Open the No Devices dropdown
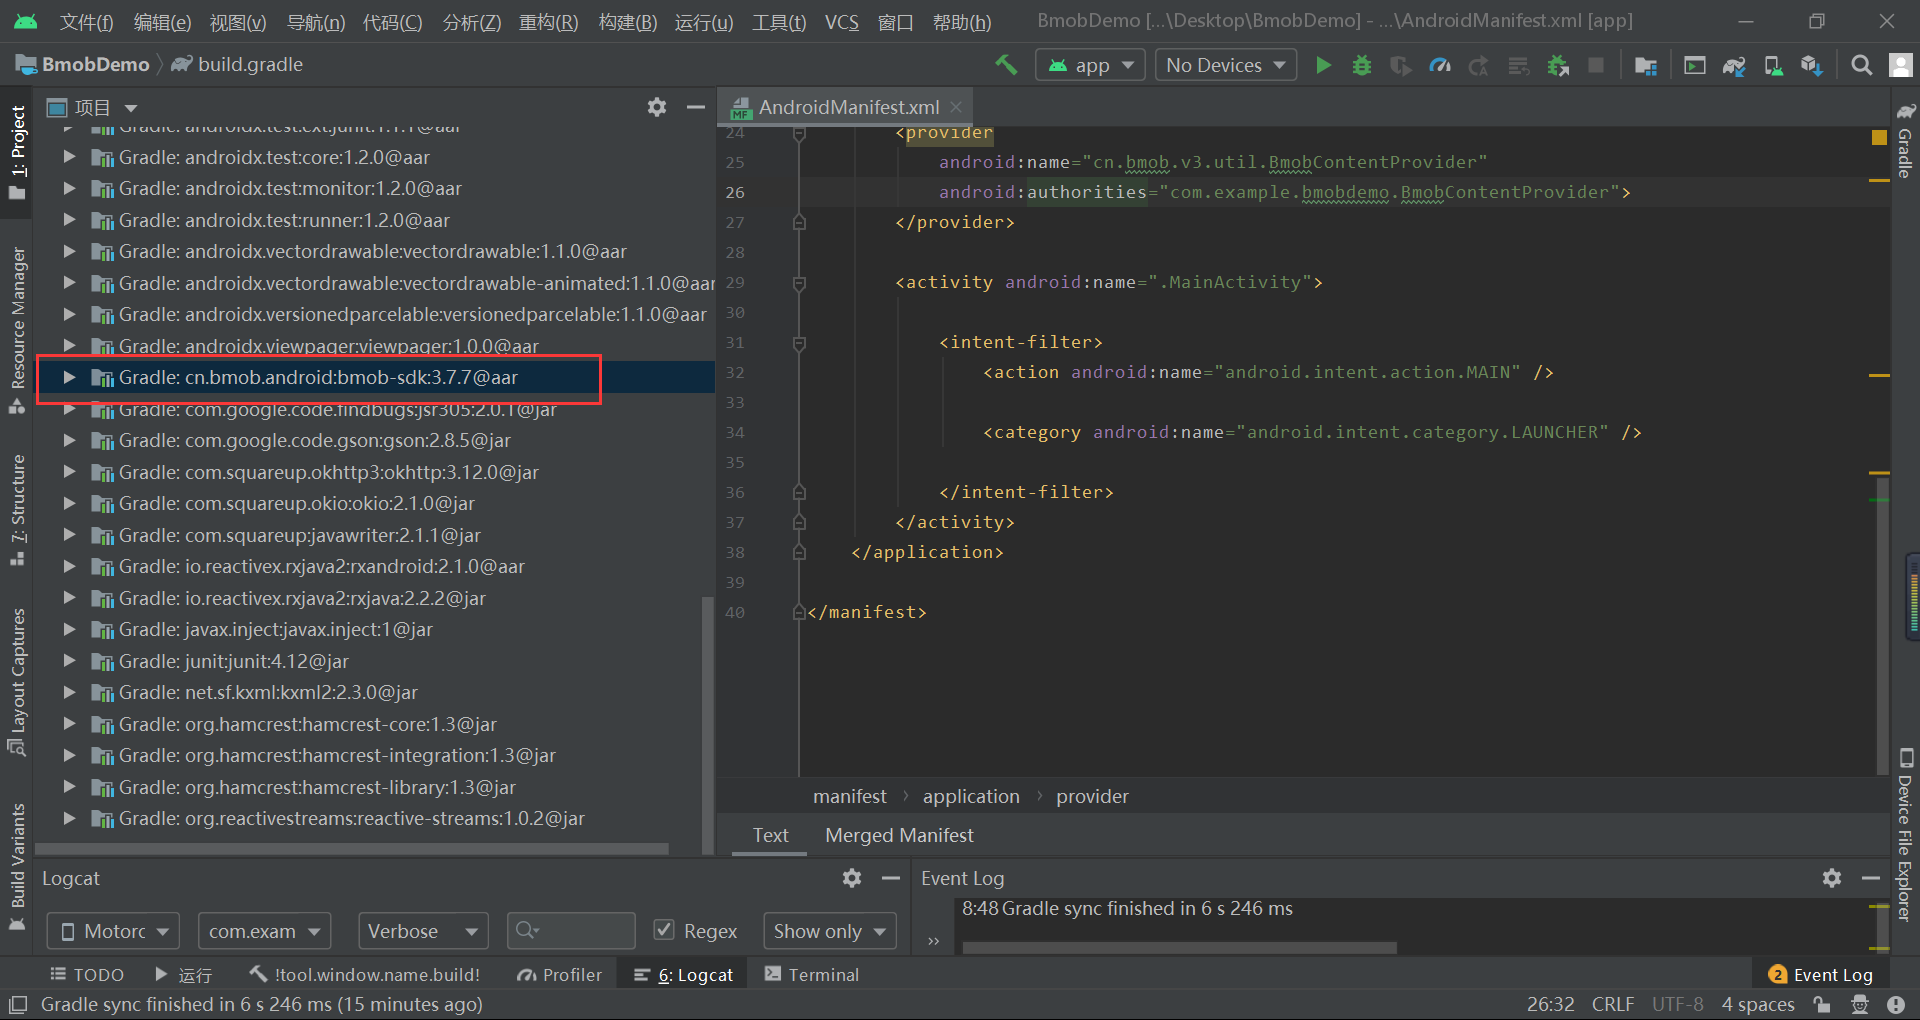The width and height of the screenshot is (1920, 1020). pyautogui.click(x=1225, y=64)
